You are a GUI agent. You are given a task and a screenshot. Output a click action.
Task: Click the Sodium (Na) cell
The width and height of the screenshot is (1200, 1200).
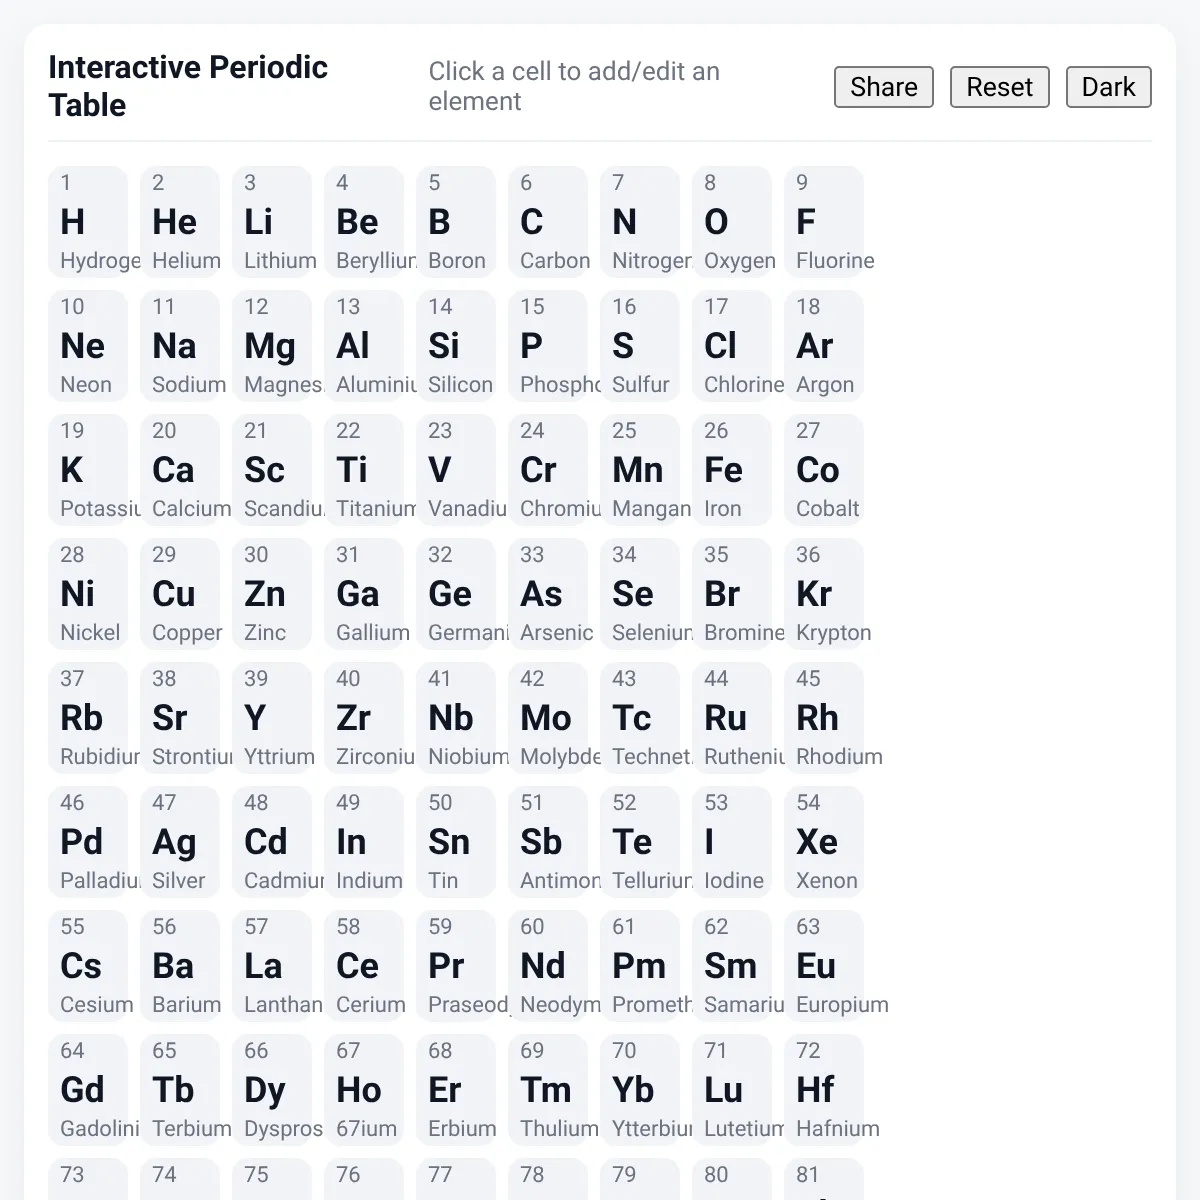[x=180, y=346]
